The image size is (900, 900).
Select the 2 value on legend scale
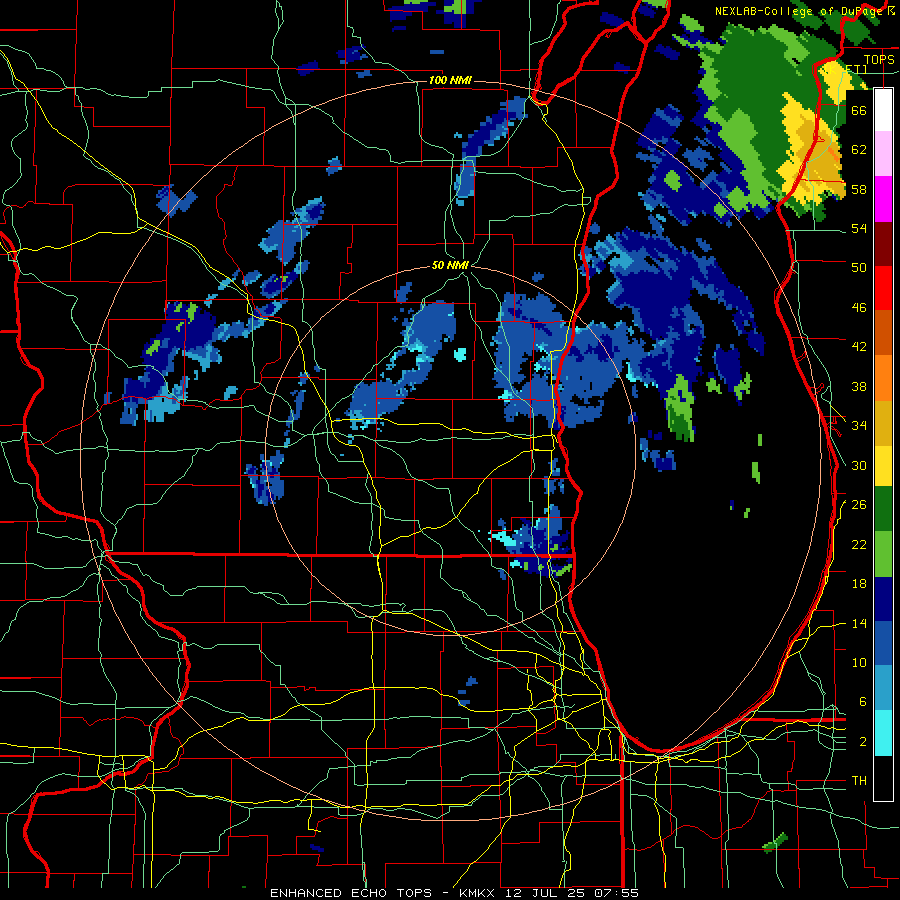click(862, 742)
